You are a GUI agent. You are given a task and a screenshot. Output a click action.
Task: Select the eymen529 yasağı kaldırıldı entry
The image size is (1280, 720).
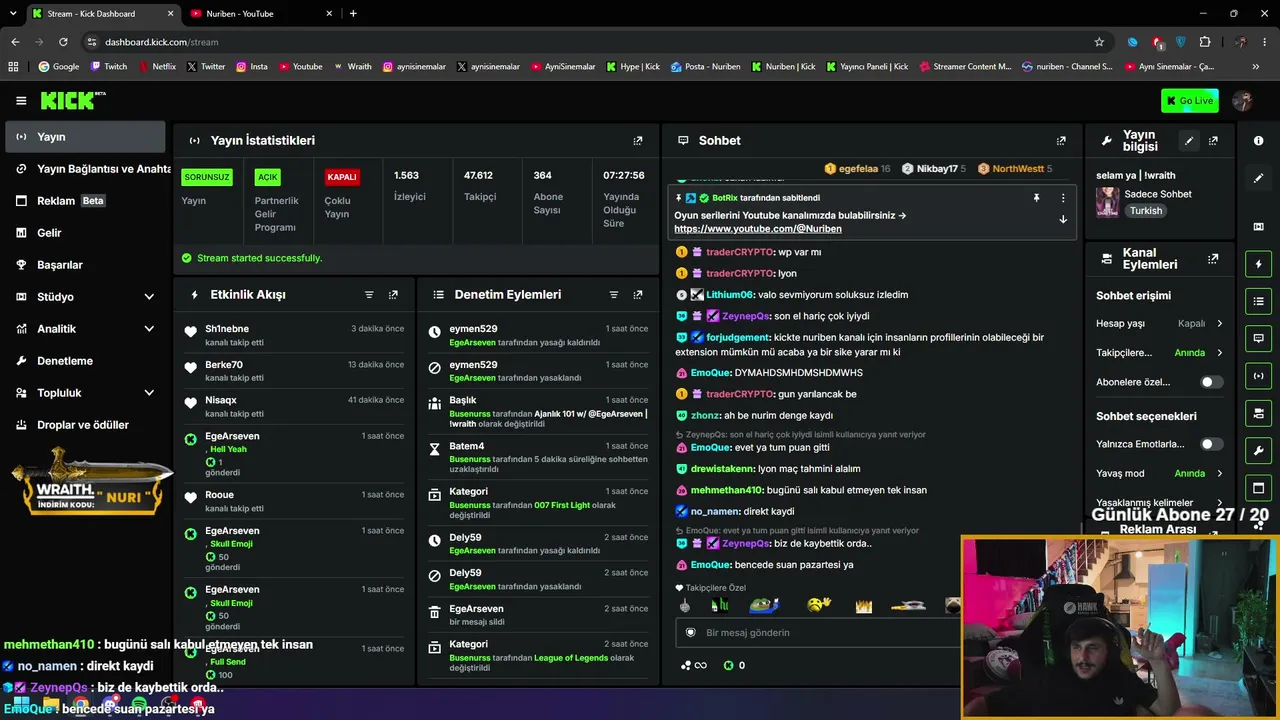[537, 335]
